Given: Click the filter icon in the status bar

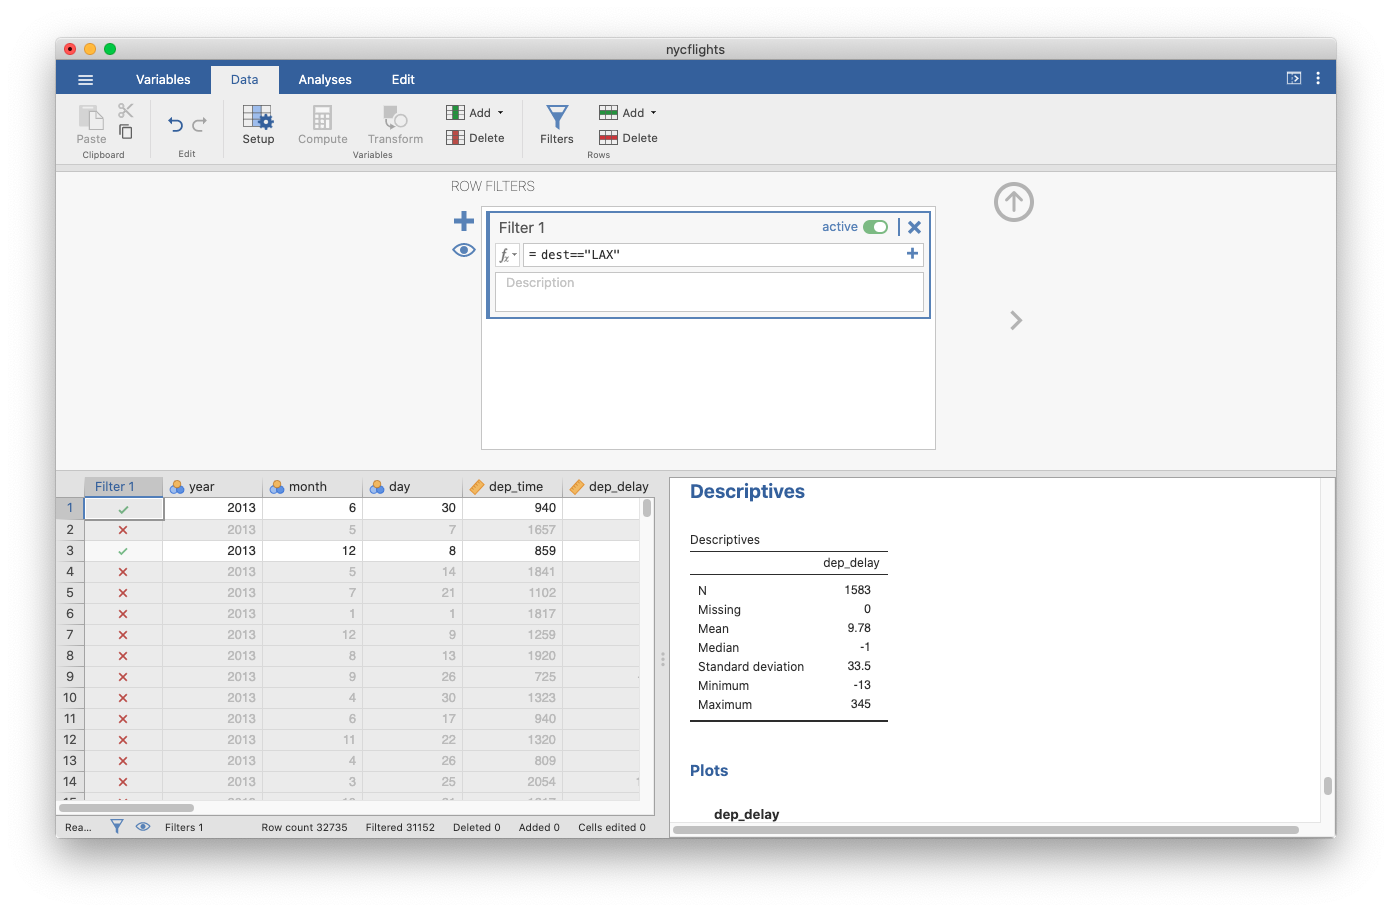Looking at the screenshot, I should (116, 827).
